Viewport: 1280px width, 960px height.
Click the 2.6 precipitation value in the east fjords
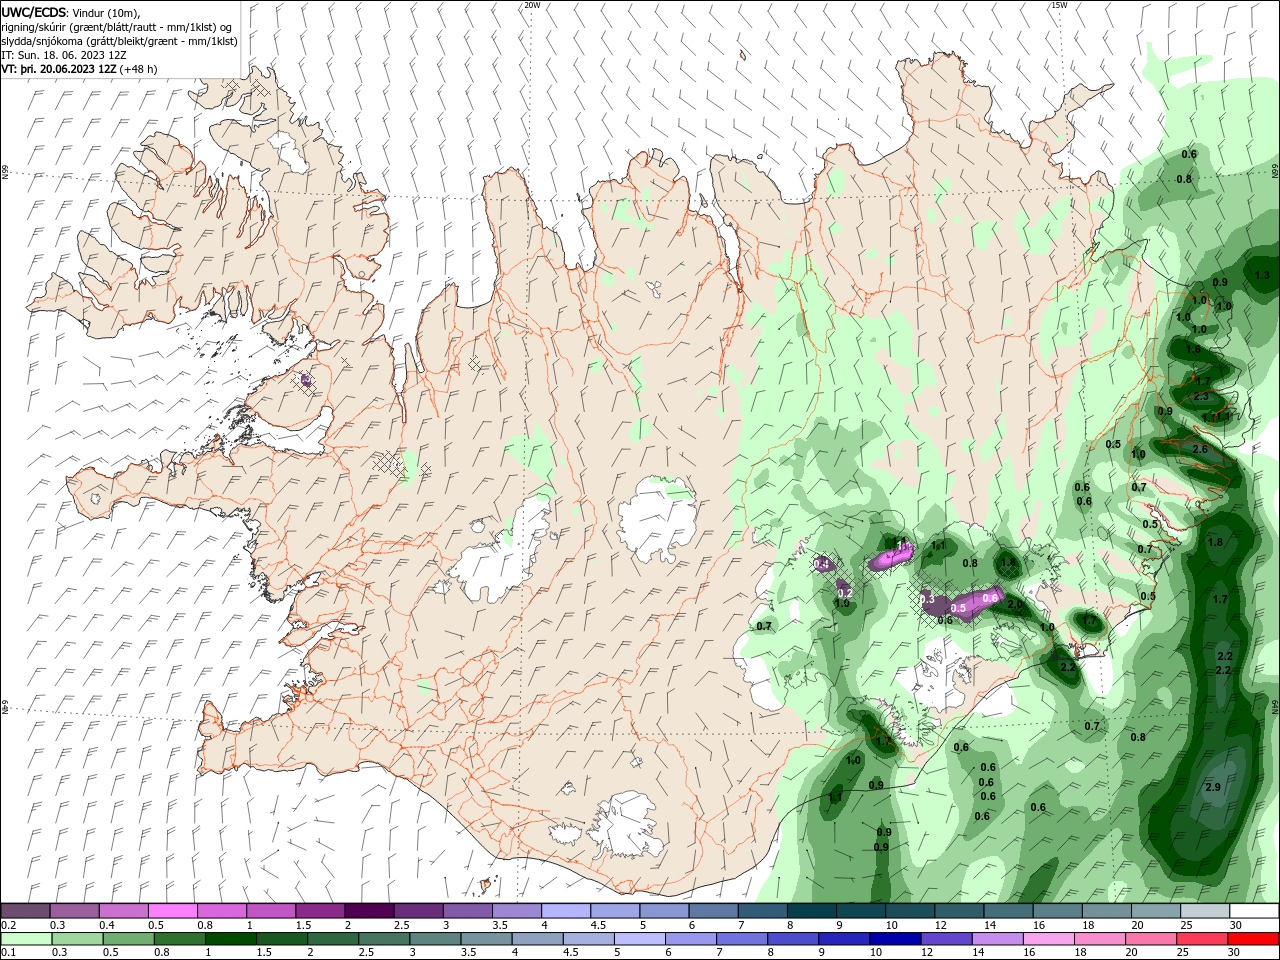pos(1200,449)
